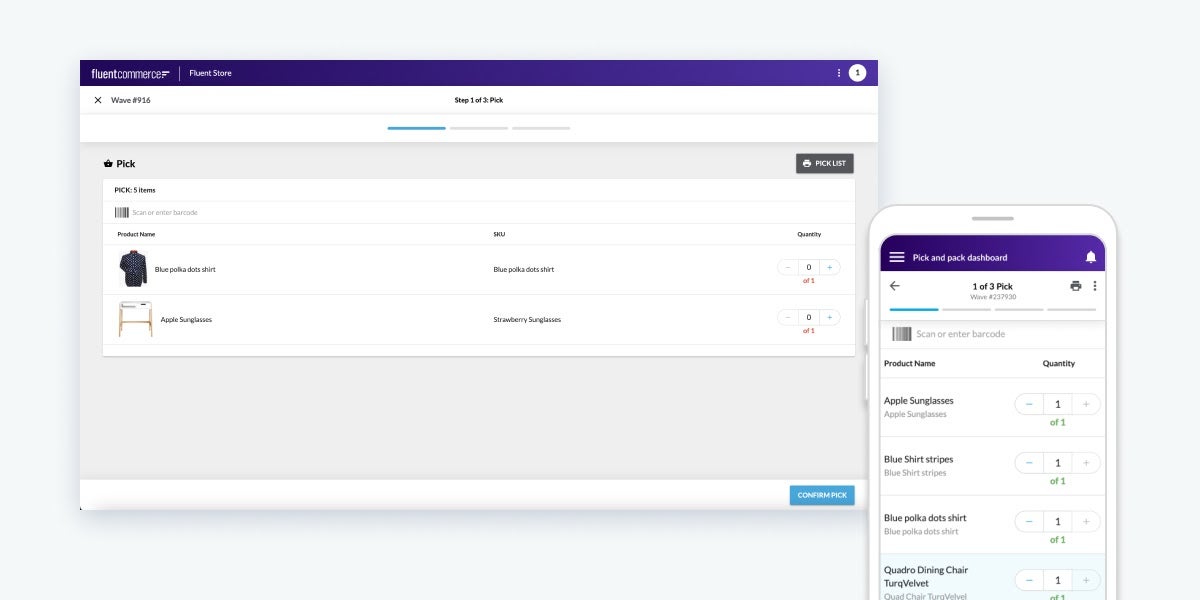The width and height of the screenshot is (1200, 600).
Task: Open the three-dot overflow menu in the top bar
Action: click(838, 72)
